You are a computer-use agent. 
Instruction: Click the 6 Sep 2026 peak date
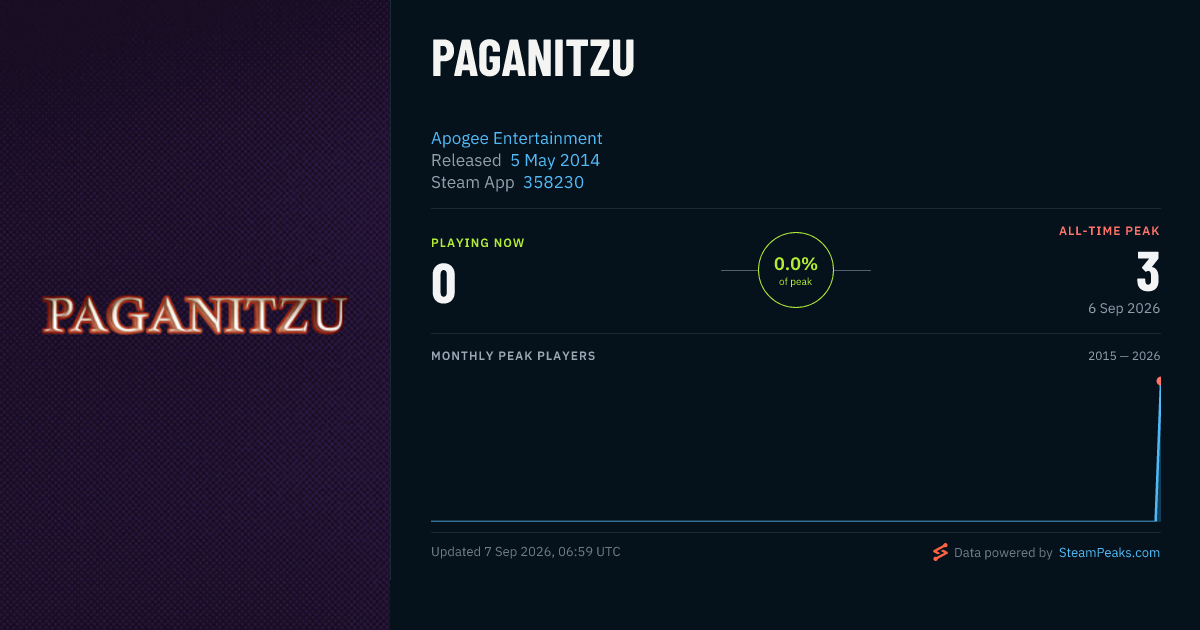pos(1124,309)
